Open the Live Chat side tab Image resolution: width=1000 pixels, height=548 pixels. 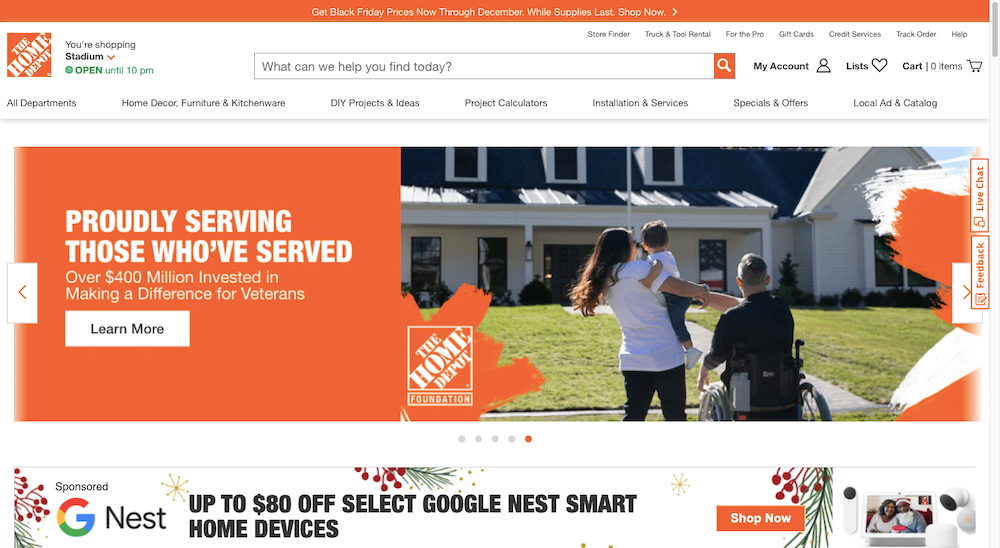(980, 196)
